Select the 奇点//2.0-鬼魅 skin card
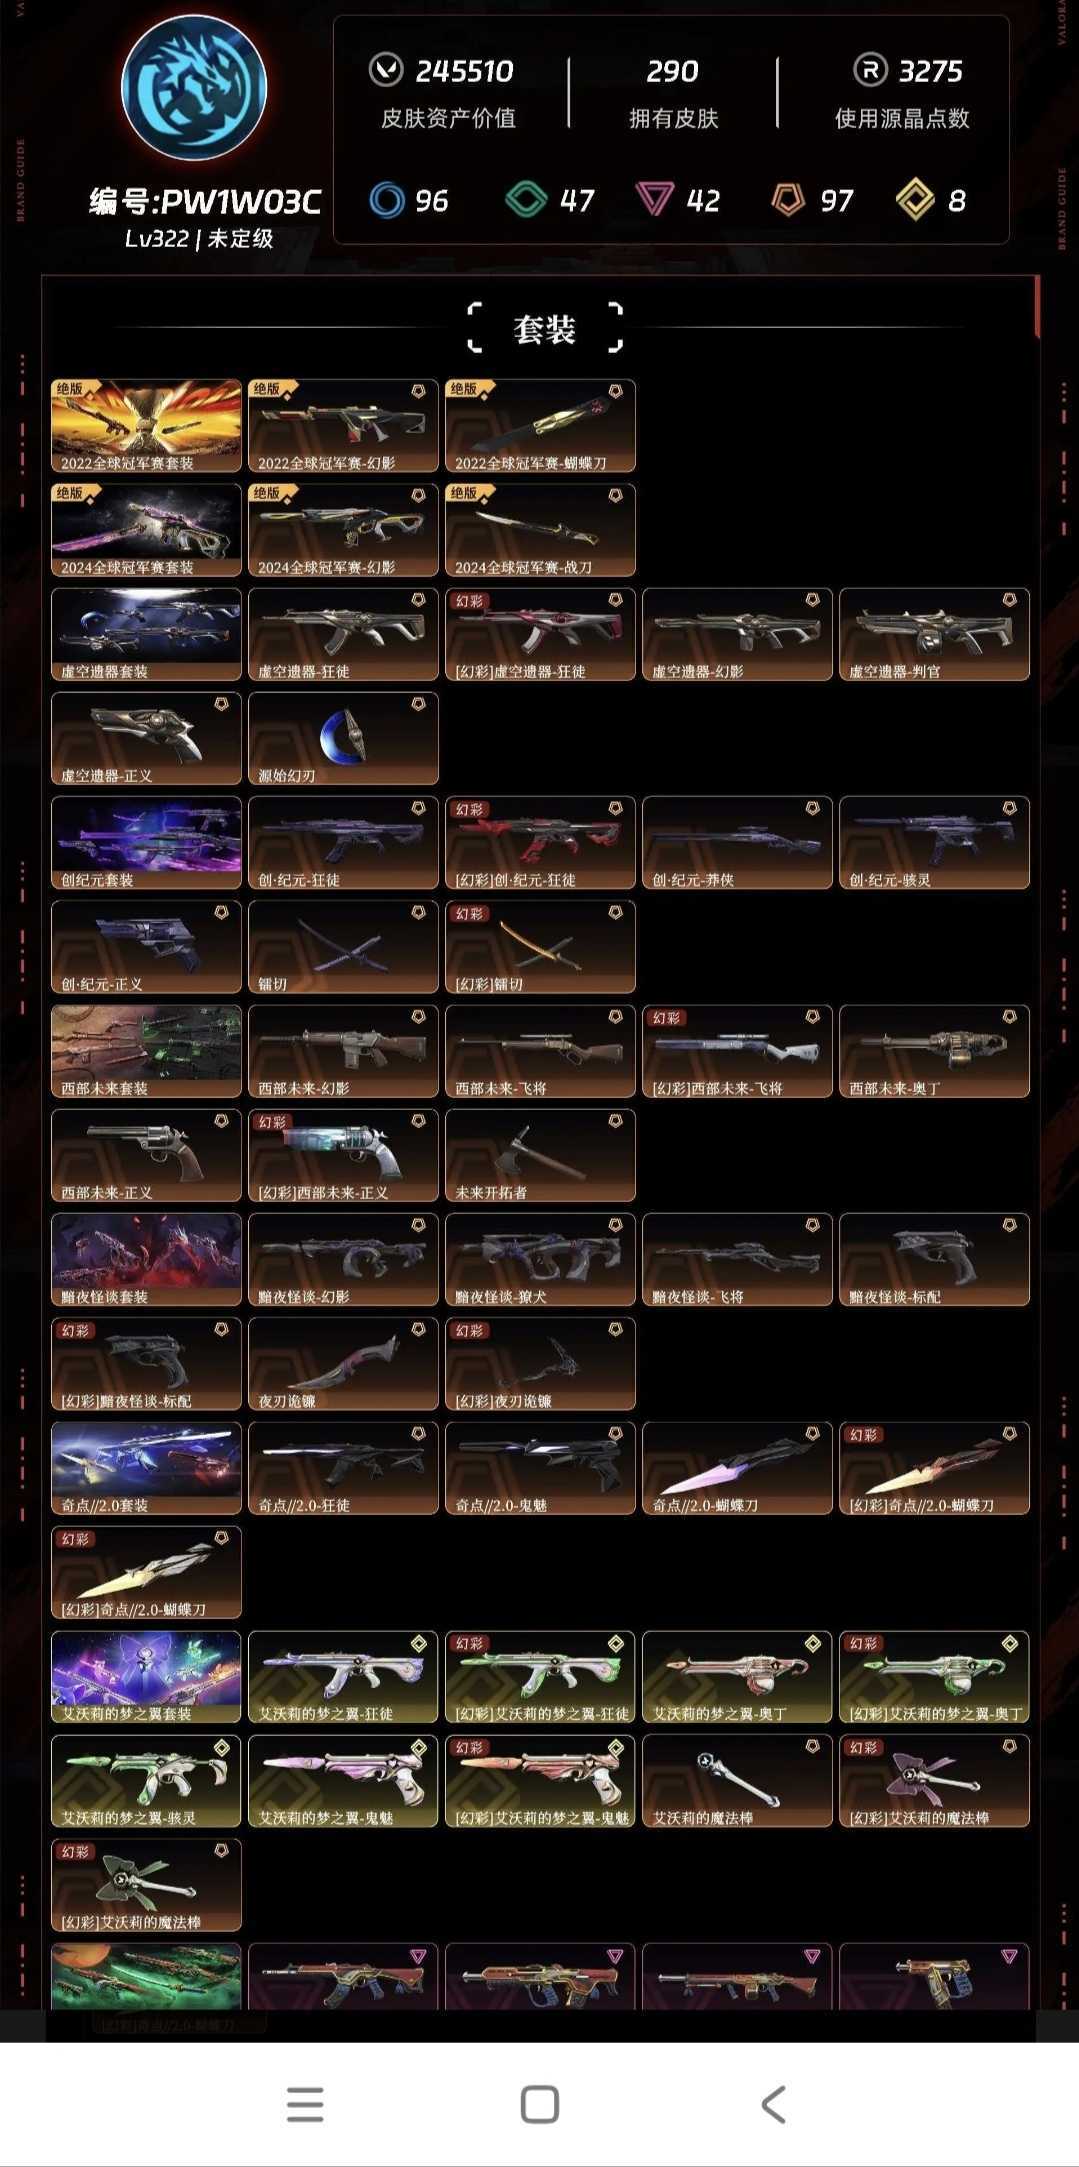The image size is (1079, 2167). point(540,1468)
